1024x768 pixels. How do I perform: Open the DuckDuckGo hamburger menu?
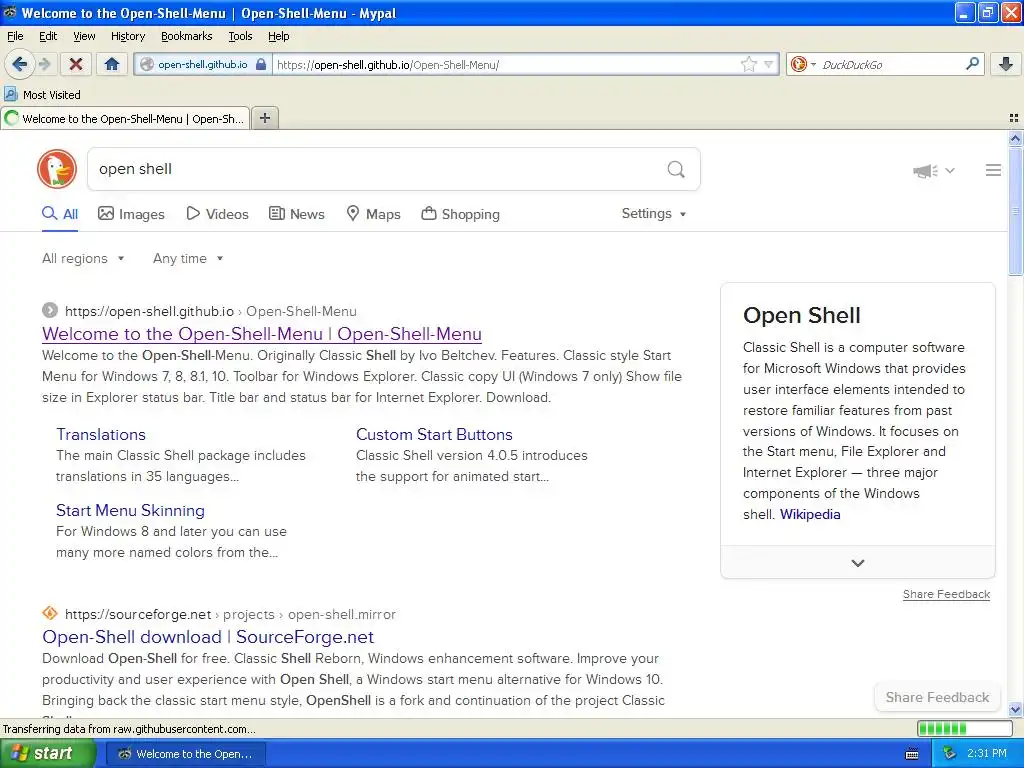click(993, 170)
